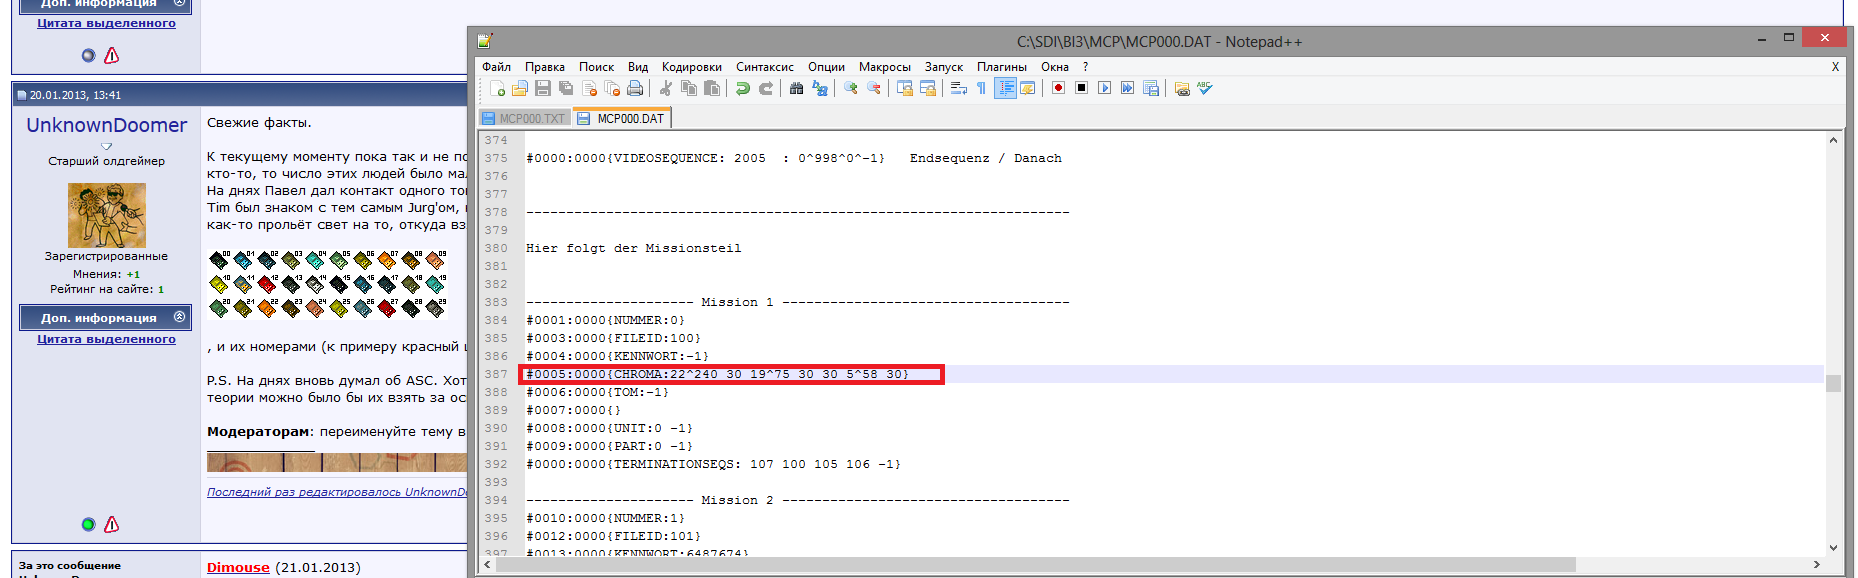1858x578 pixels.
Task: Click the Open file toolbar icon
Action: 519,88
